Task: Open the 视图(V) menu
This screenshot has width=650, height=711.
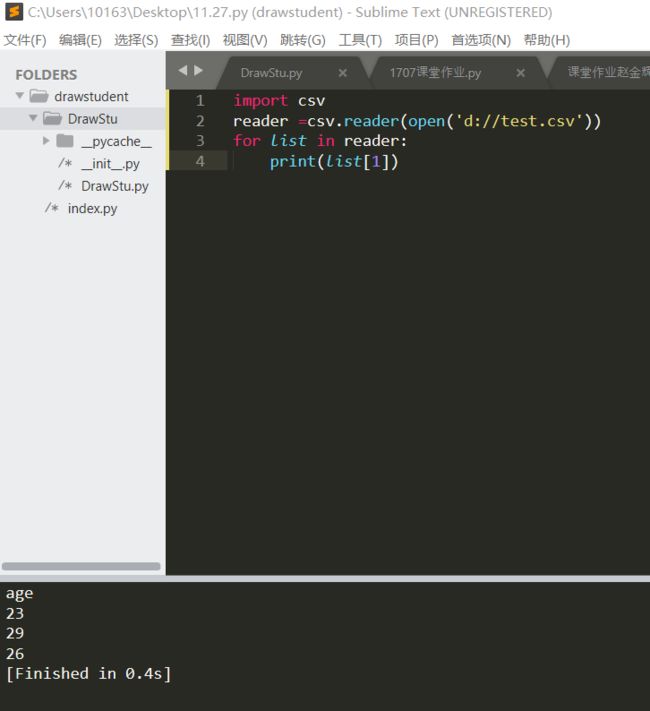Action: click(245, 40)
